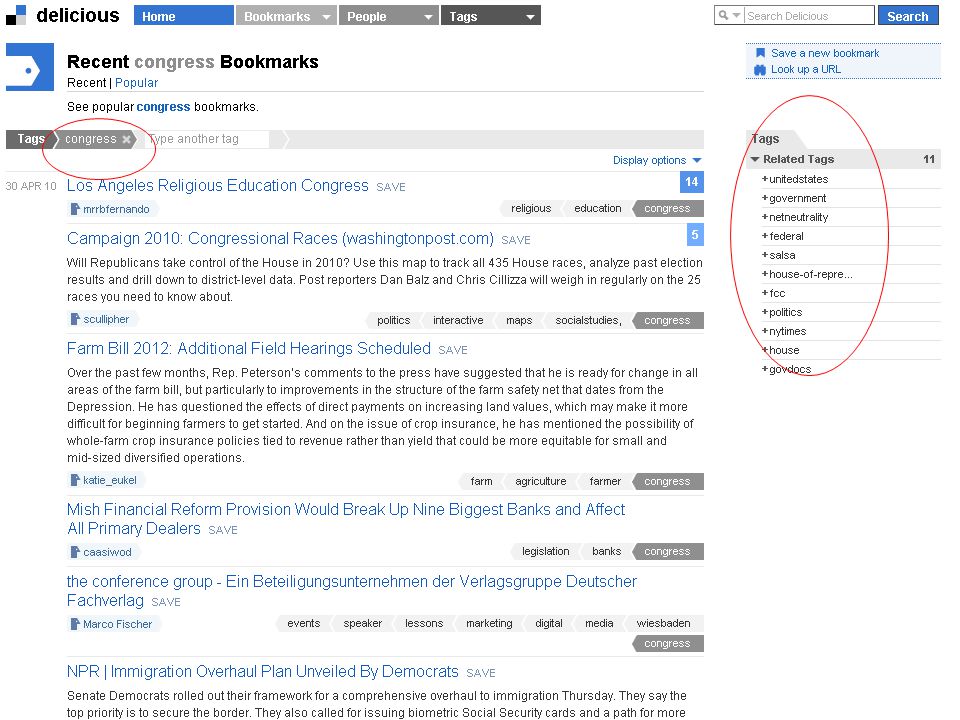Save the Campaign 2010 bookmark
Screen dimensions: 960x720
point(516,241)
